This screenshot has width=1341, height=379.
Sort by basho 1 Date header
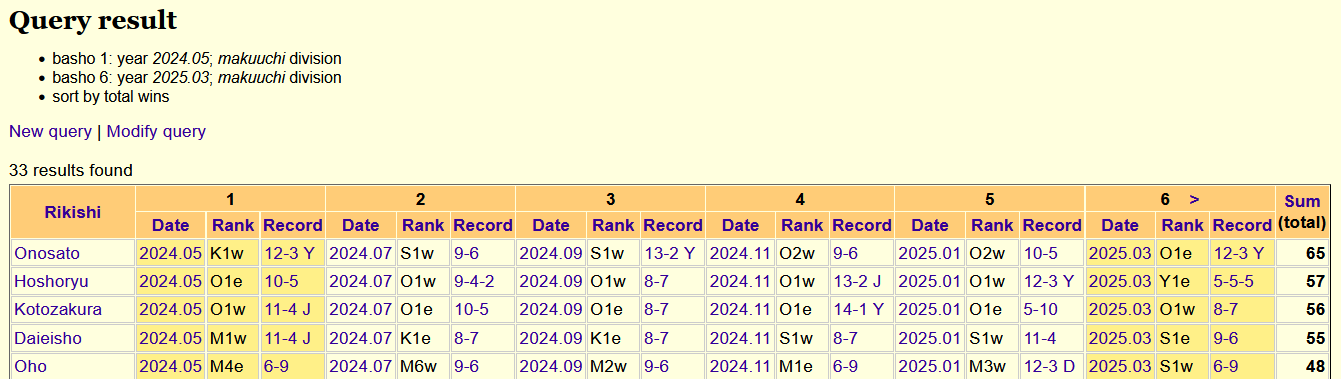pos(170,225)
